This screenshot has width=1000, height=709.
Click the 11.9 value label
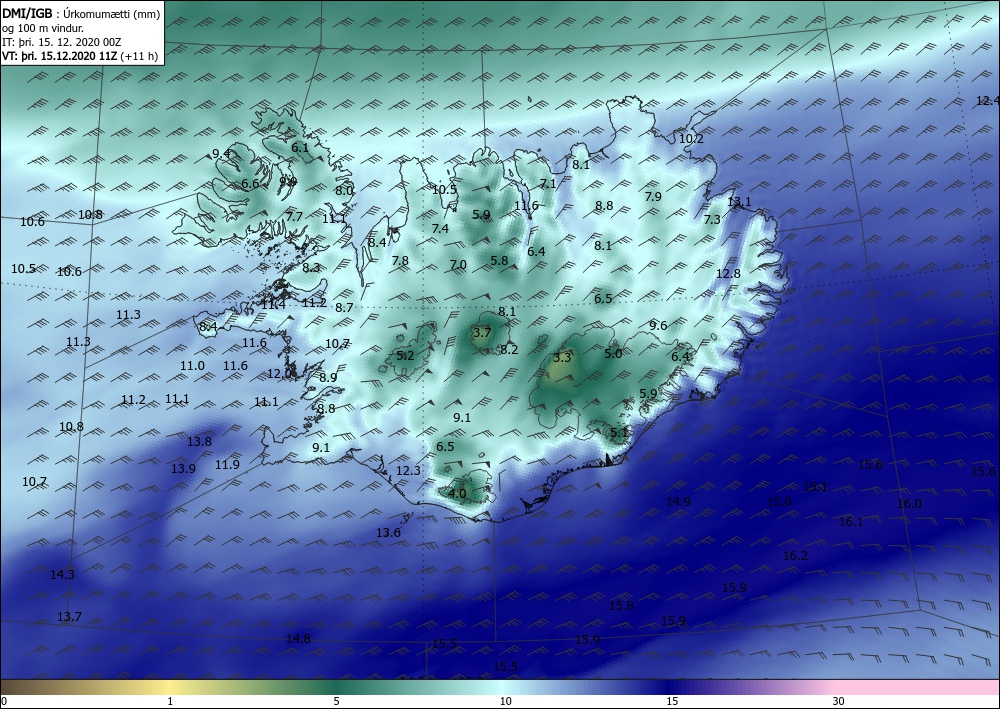click(227, 465)
